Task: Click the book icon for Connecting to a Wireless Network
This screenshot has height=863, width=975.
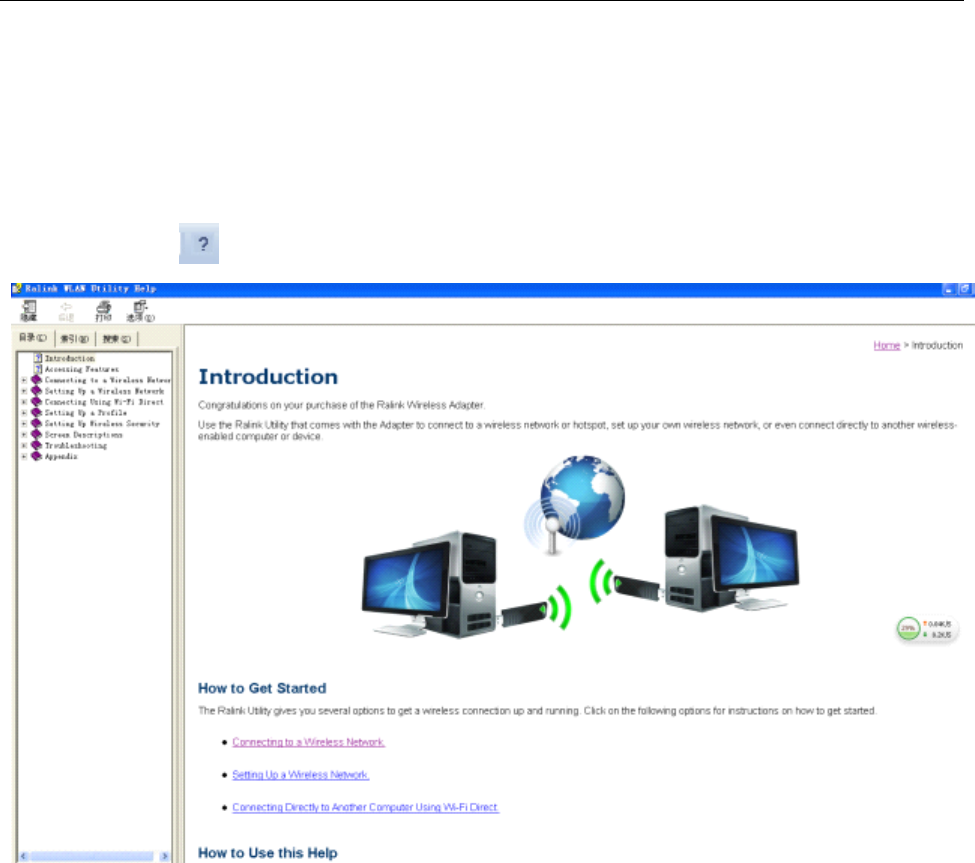Action: pos(36,380)
